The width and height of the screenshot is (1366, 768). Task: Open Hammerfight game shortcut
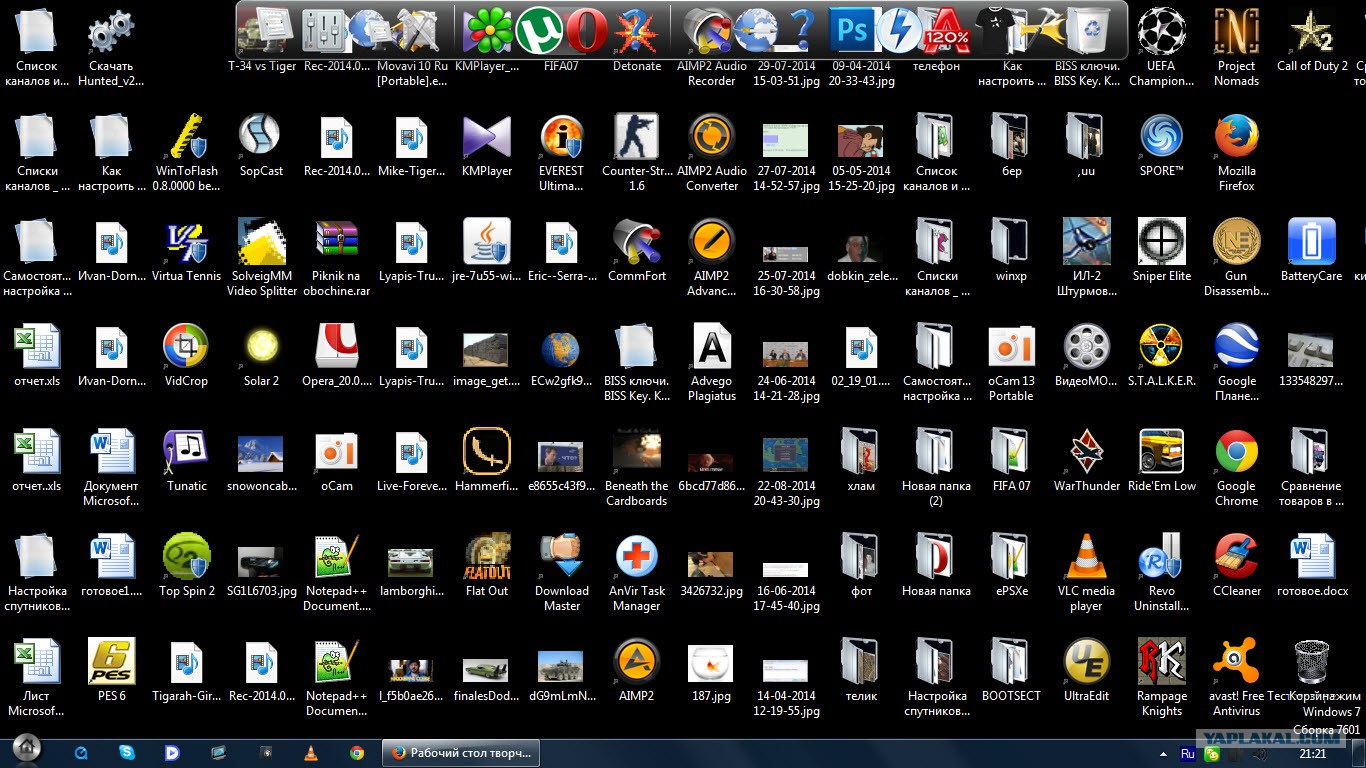pos(487,461)
